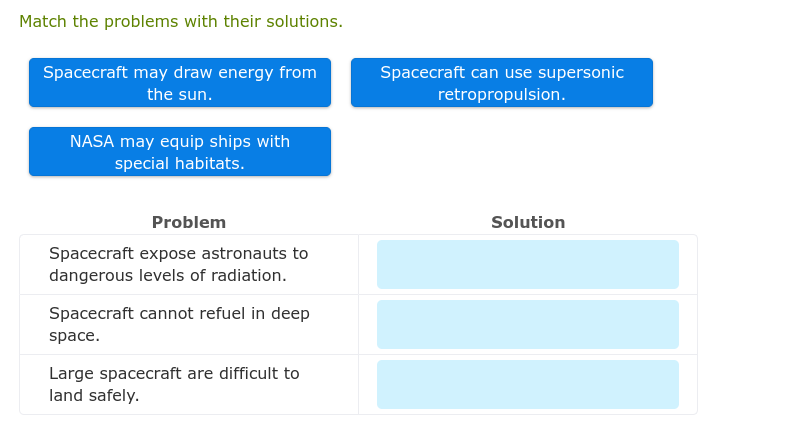The width and height of the screenshot is (788, 422).
Task: Choose the special habitats solution tile
Action: point(180,152)
